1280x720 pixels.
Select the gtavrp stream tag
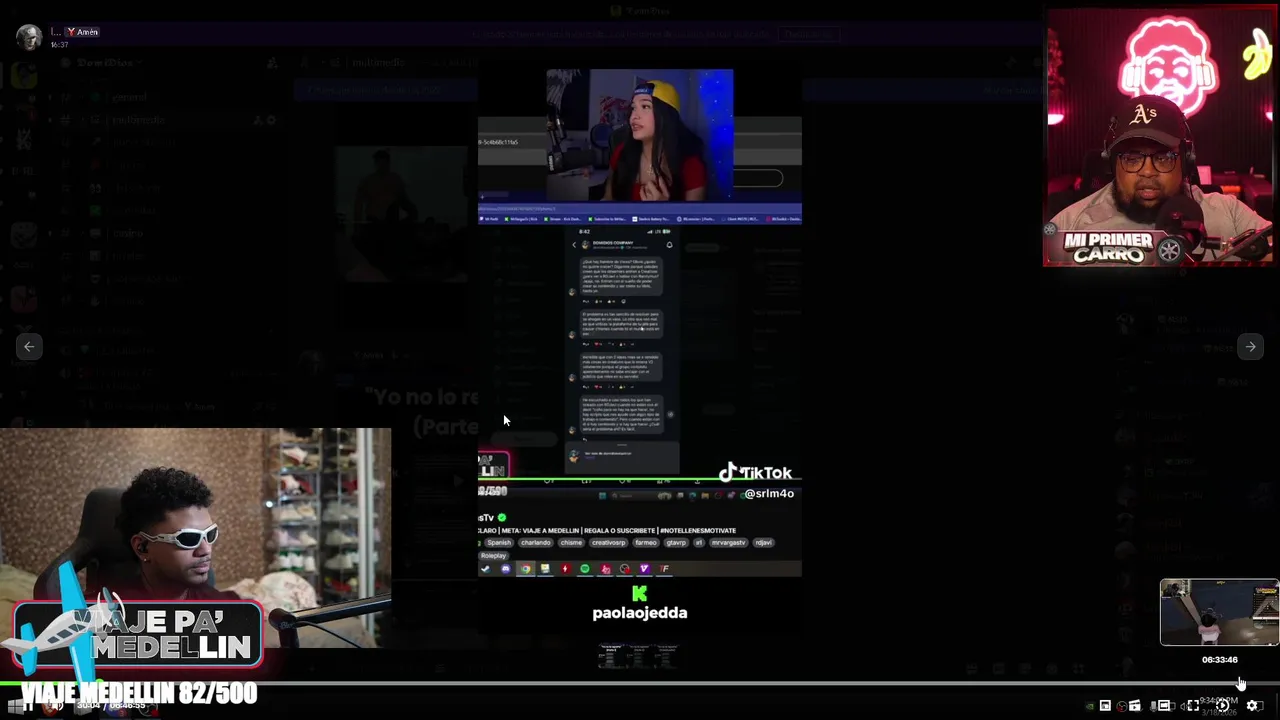676,543
